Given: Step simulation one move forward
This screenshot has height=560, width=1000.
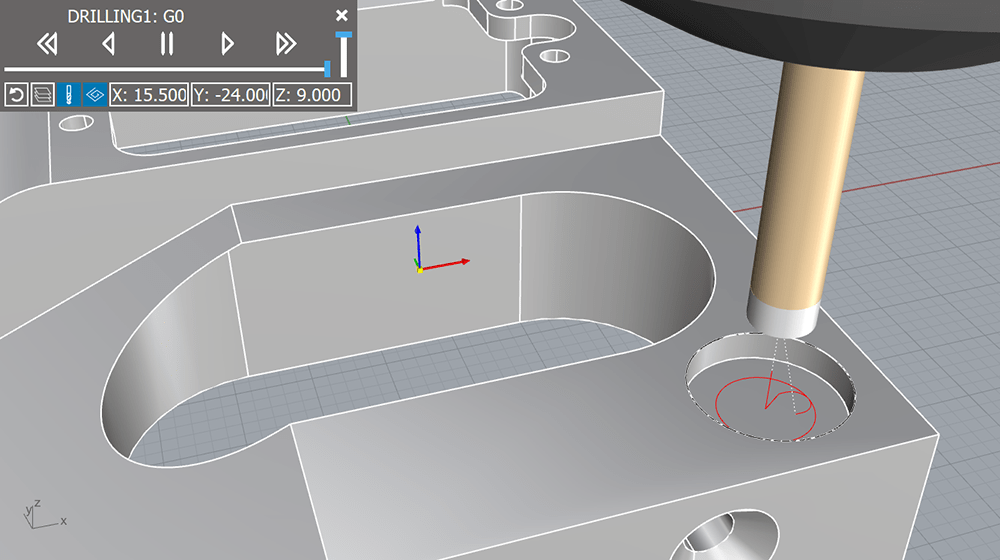Looking at the screenshot, I should point(227,44).
